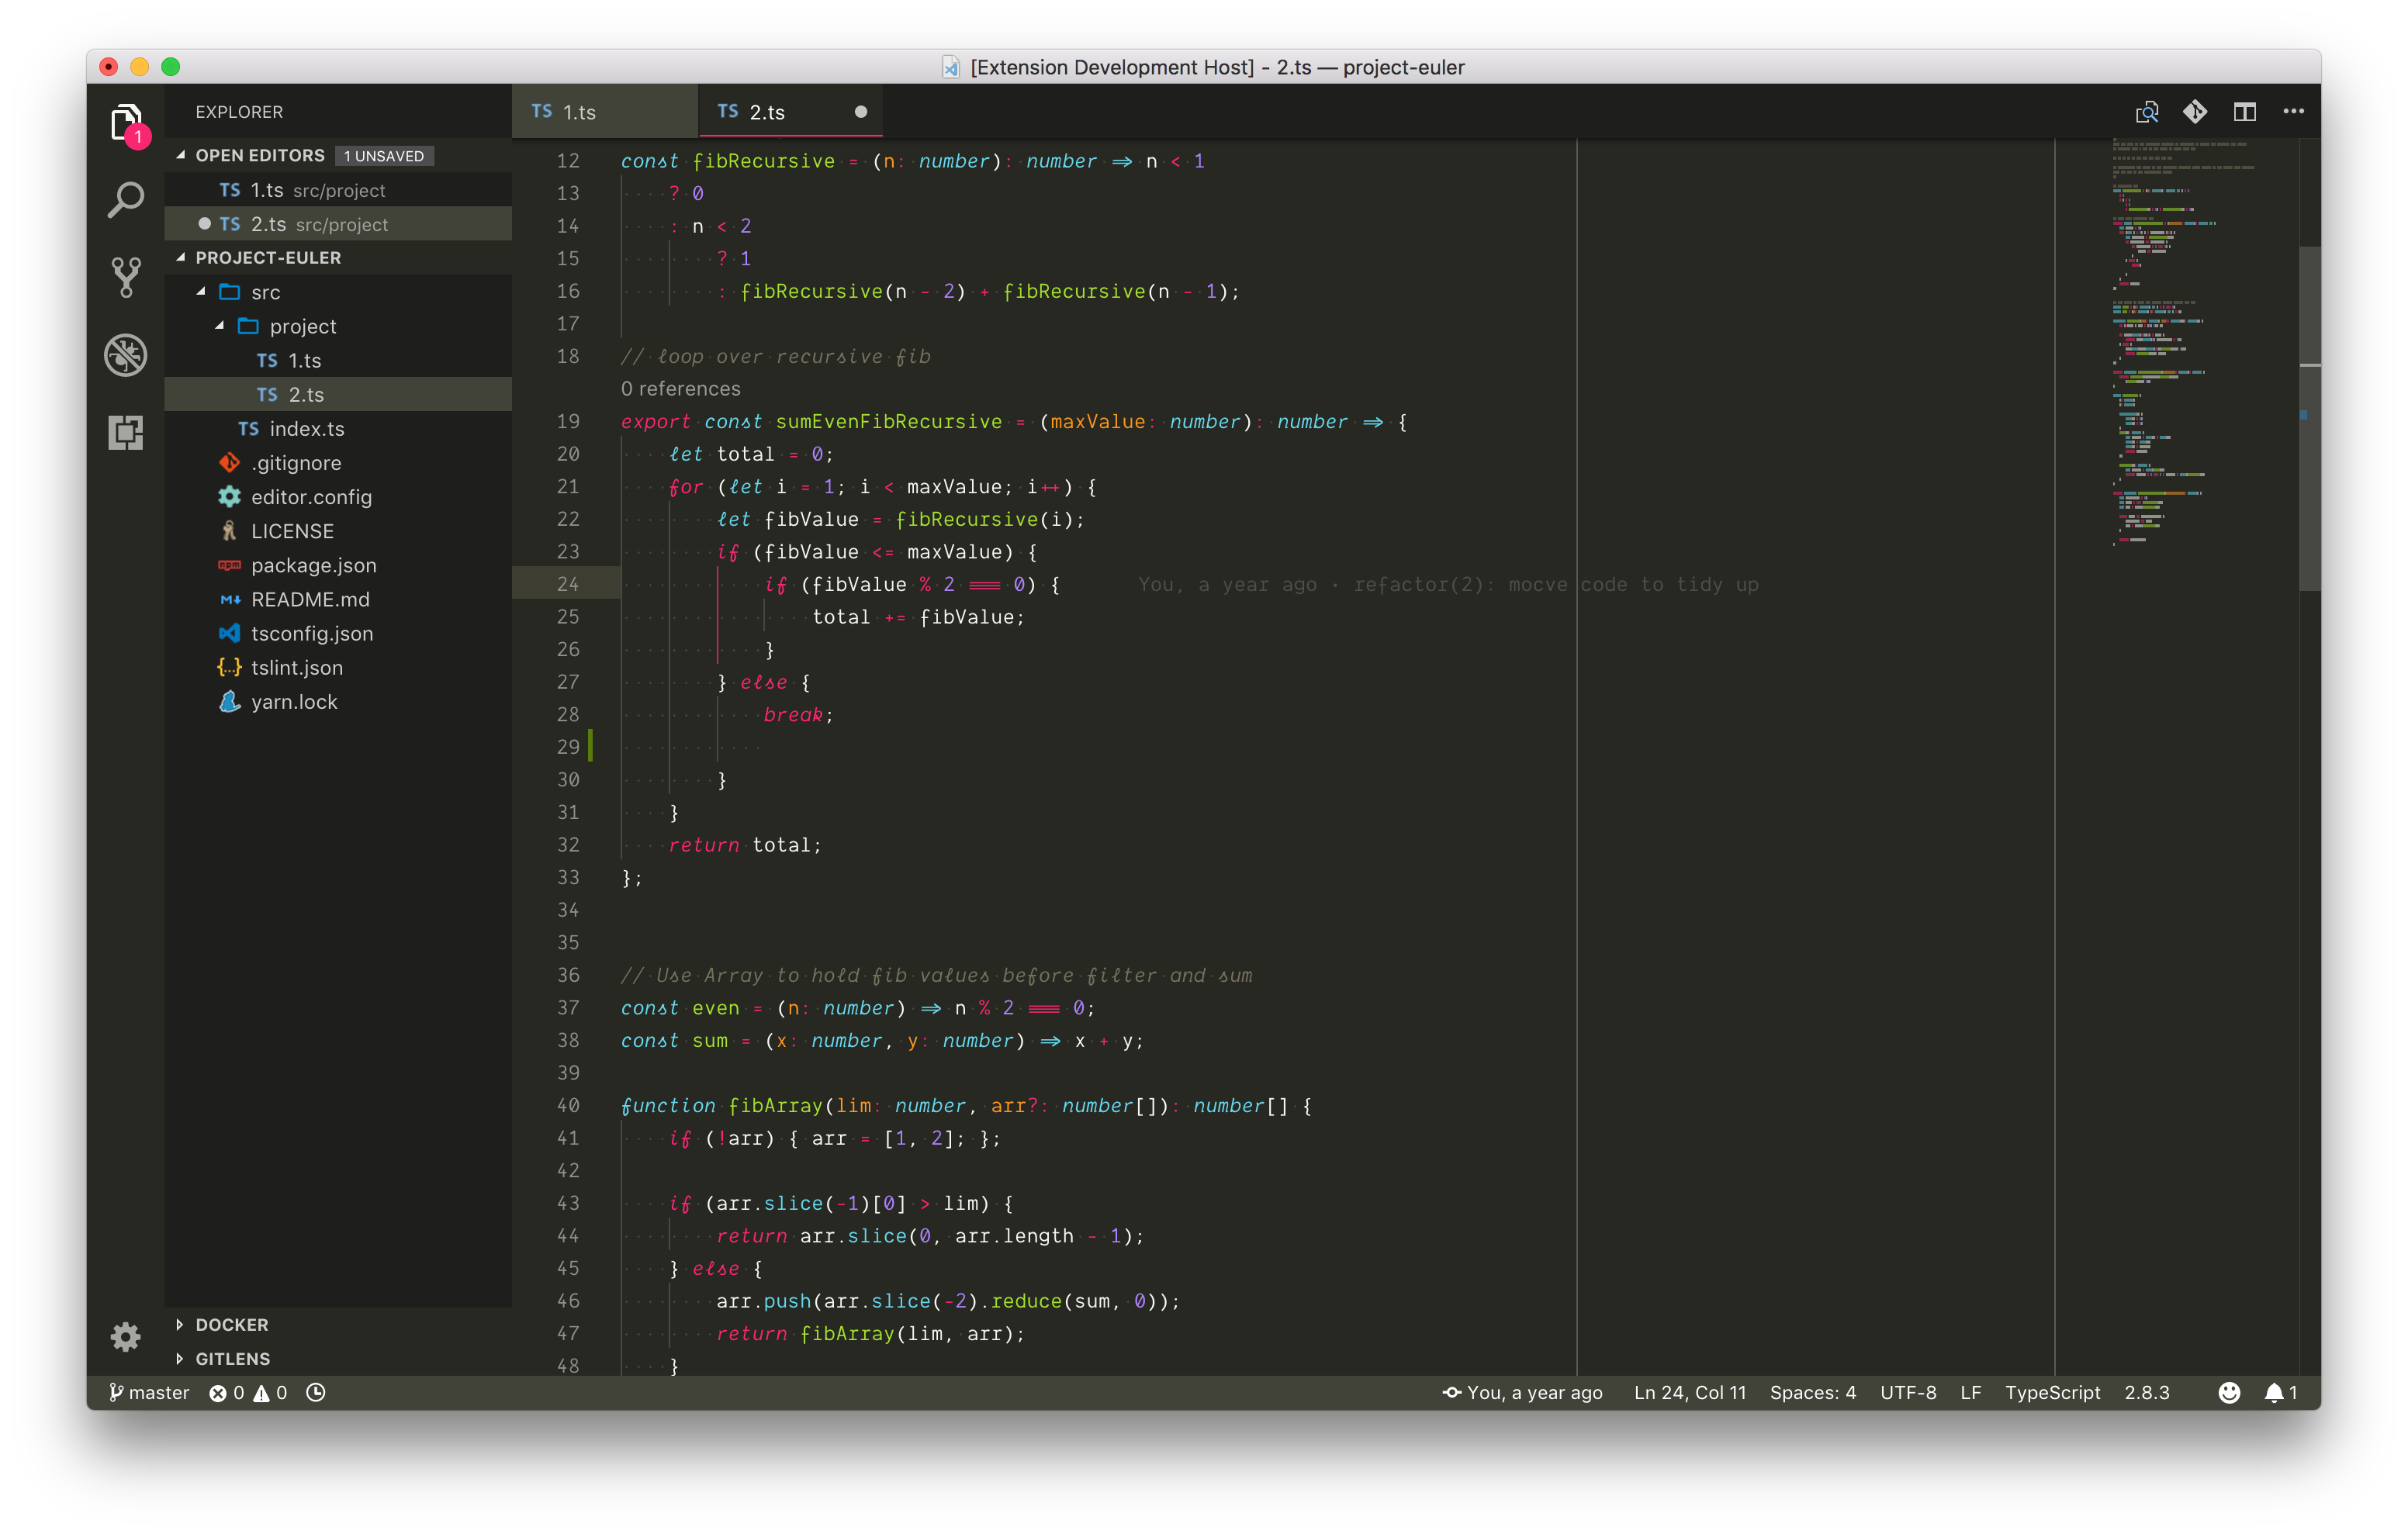Open the Debug view icon
This screenshot has height=1534, width=2408.
(125, 355)
